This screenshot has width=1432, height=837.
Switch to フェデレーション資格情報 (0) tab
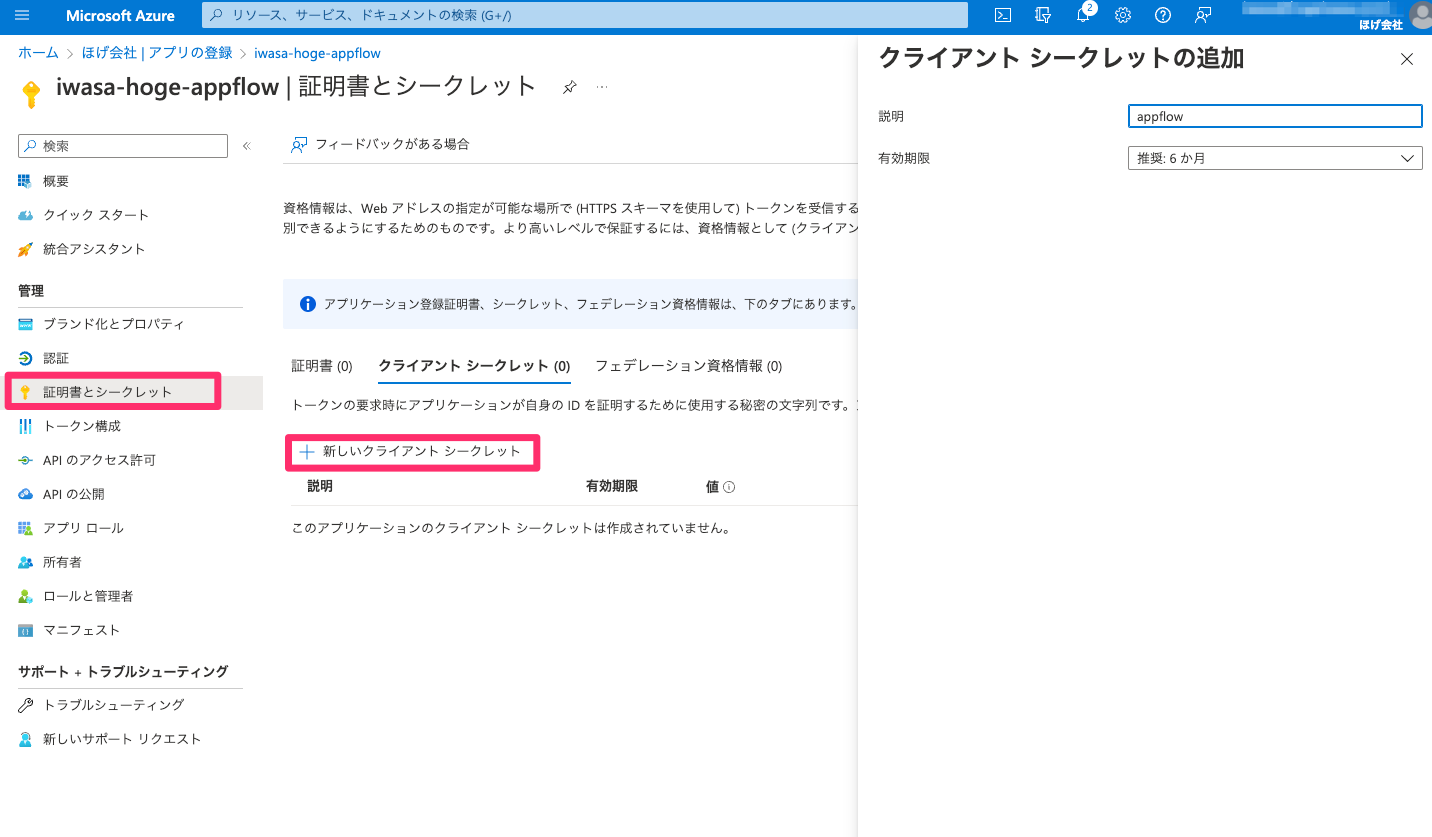pos(688,366)
